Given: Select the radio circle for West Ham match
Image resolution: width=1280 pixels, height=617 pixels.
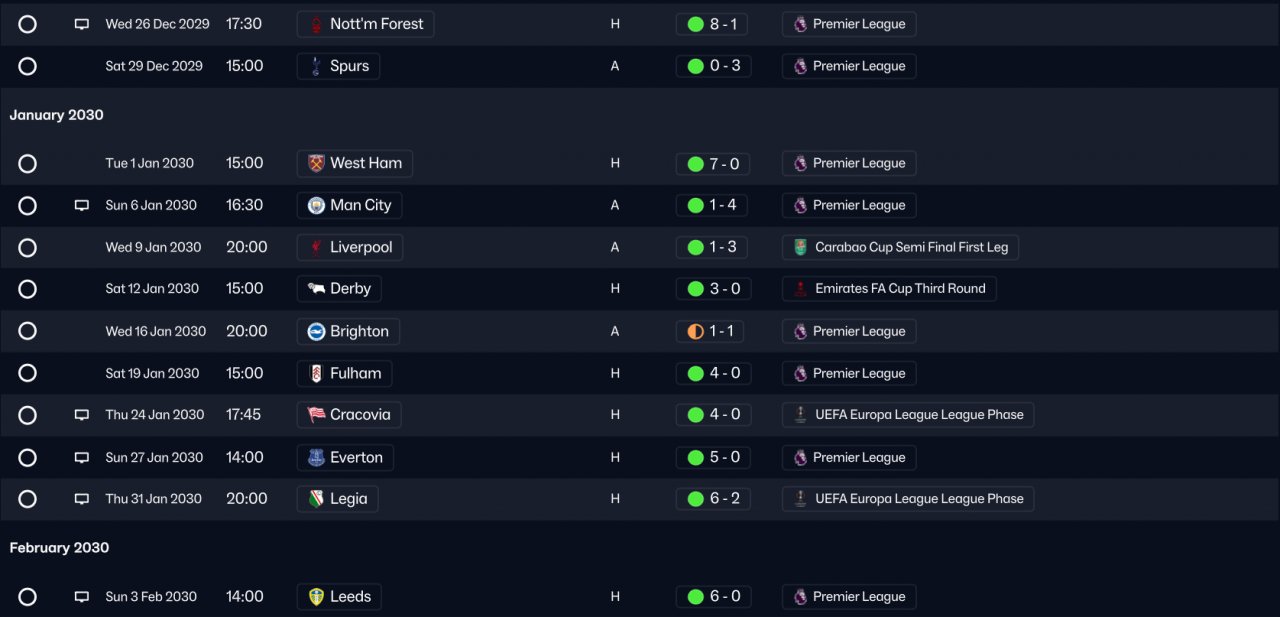Looking at the screenshot, I should point(28,163).
